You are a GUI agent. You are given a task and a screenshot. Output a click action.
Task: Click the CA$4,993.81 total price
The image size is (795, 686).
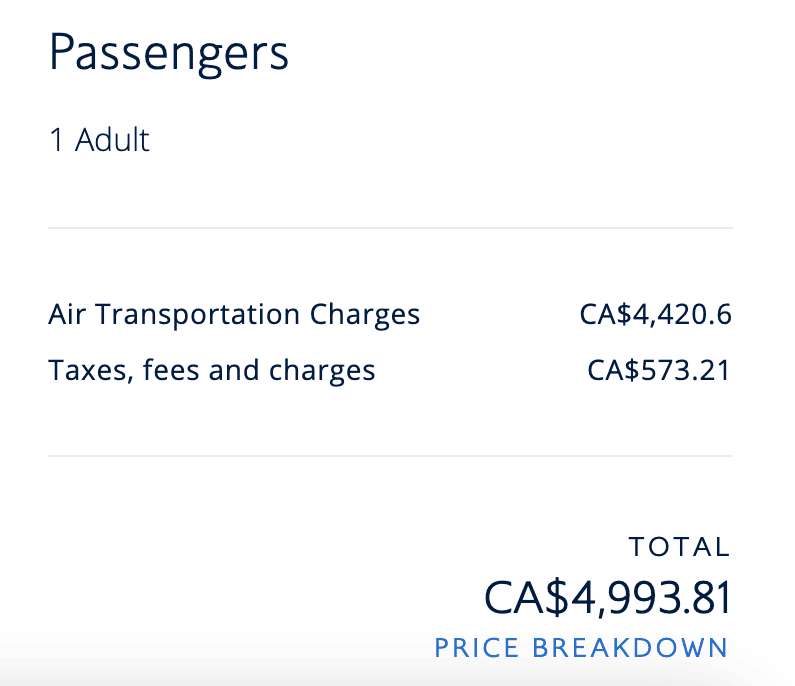tap(608, 597)
